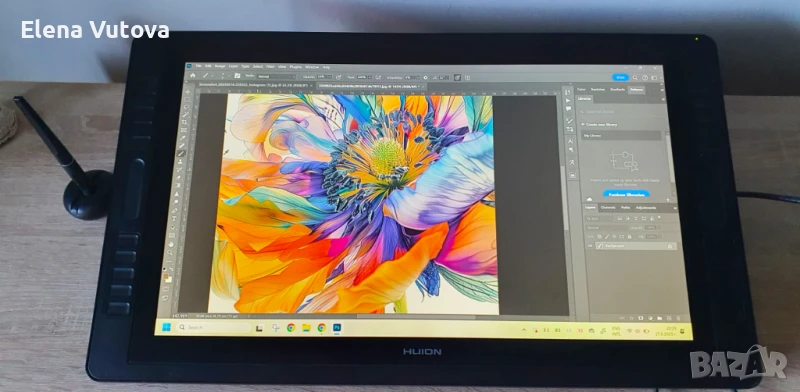This screenshot has height=392, width=800.
Task: Open the File menu
Action: tap(198, 65)
